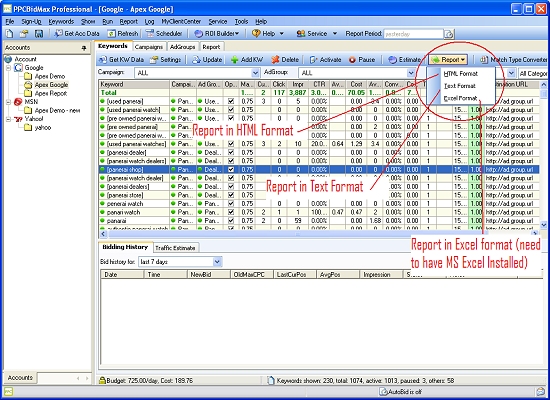Click the Estimate button
This screenshot has width=550, height=400.
coord(404,60)
